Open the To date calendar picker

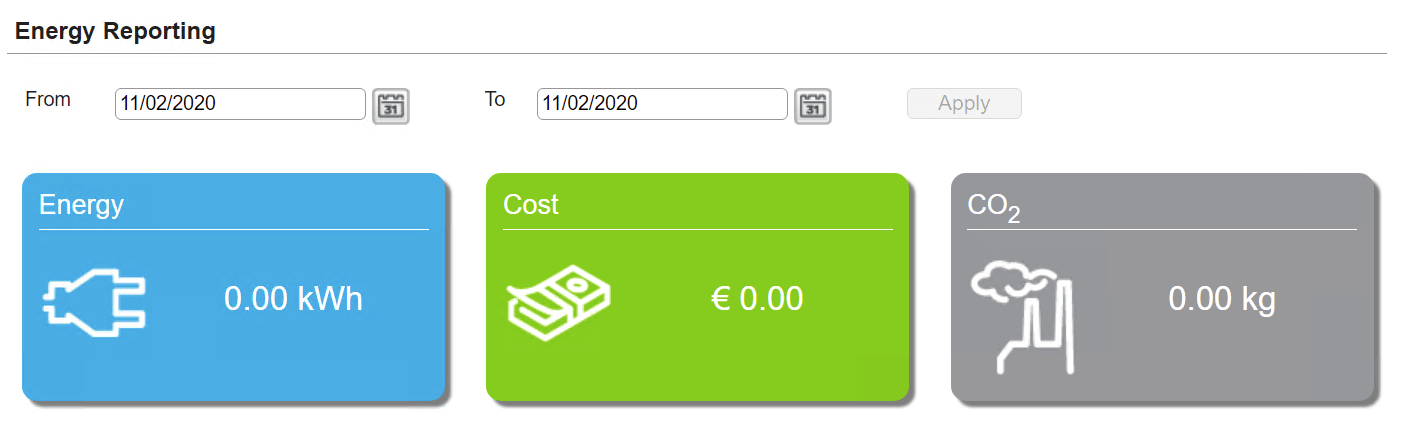(x=813, y=105)
